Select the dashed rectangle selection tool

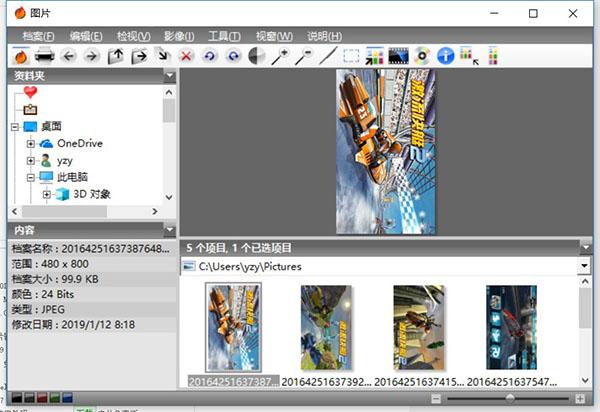351,56
